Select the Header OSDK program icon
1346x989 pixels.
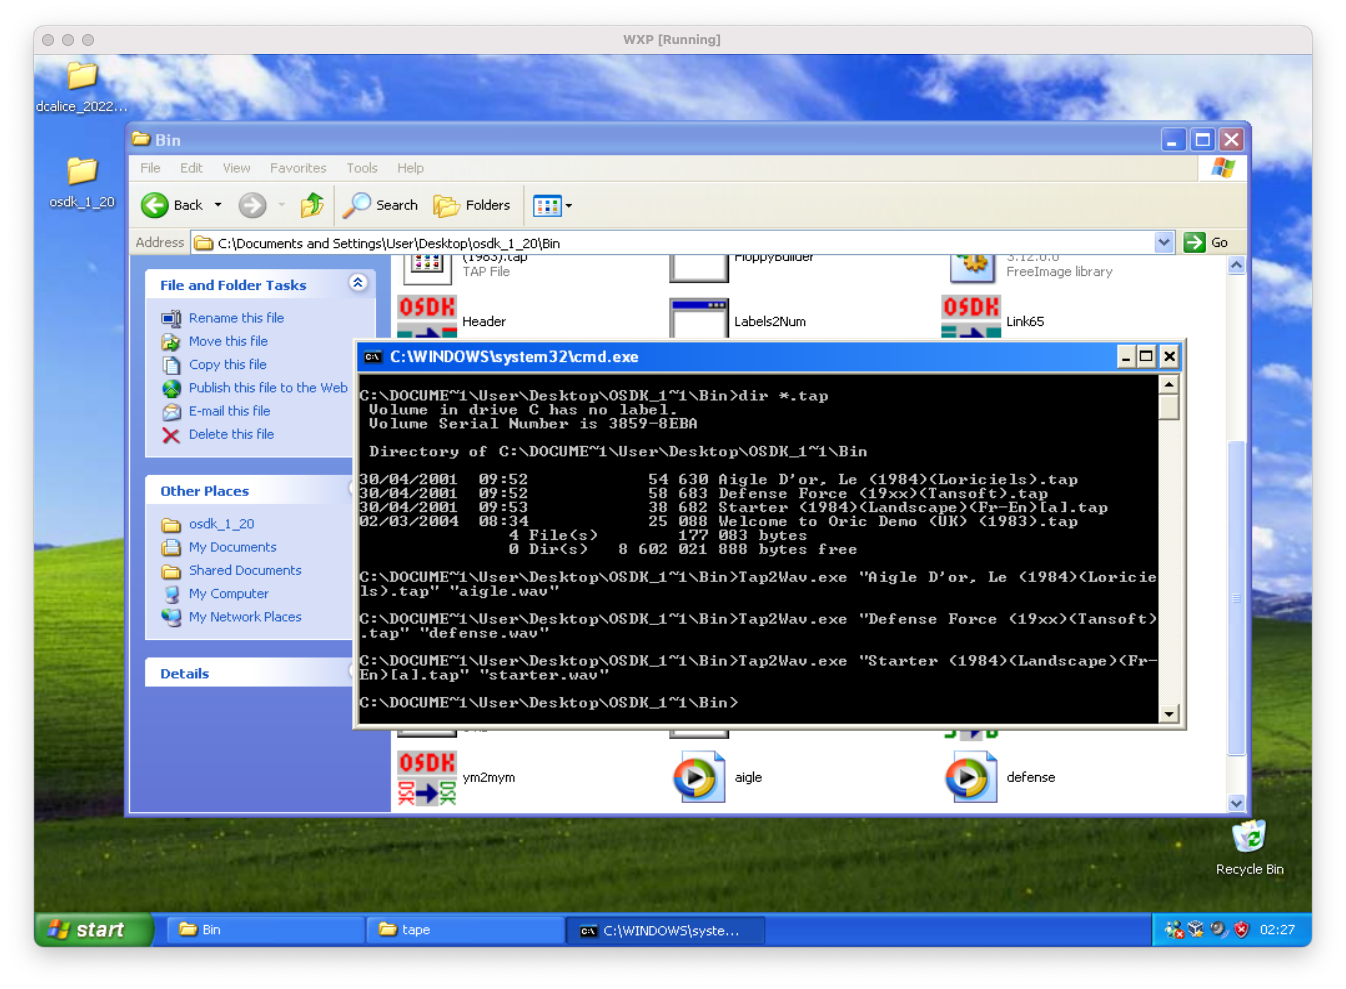[427, 318]
